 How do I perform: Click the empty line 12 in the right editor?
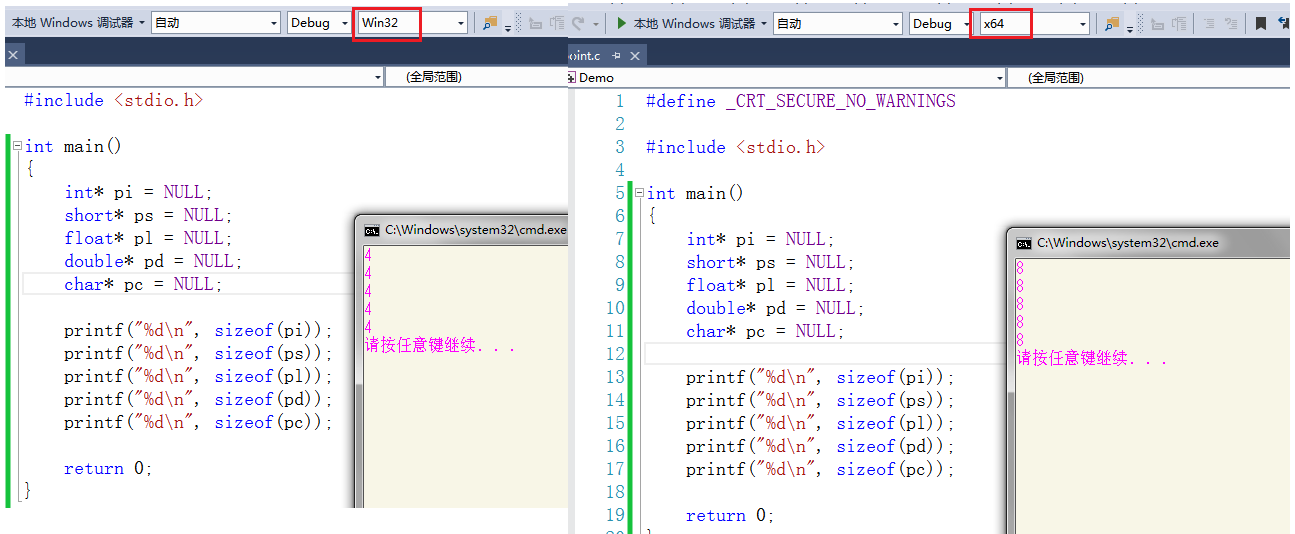(x=825, y=354)
